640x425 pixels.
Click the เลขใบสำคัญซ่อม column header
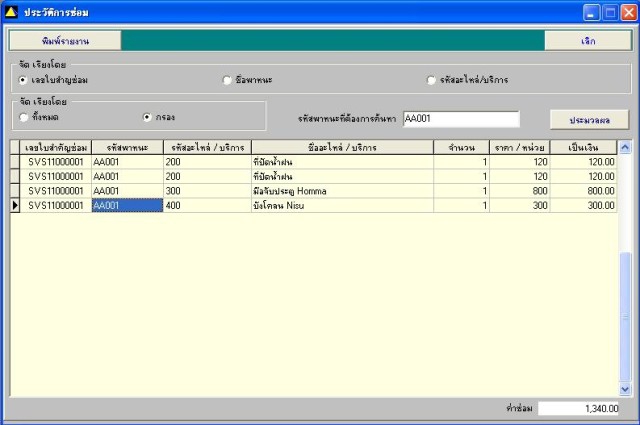coord(56,147)
